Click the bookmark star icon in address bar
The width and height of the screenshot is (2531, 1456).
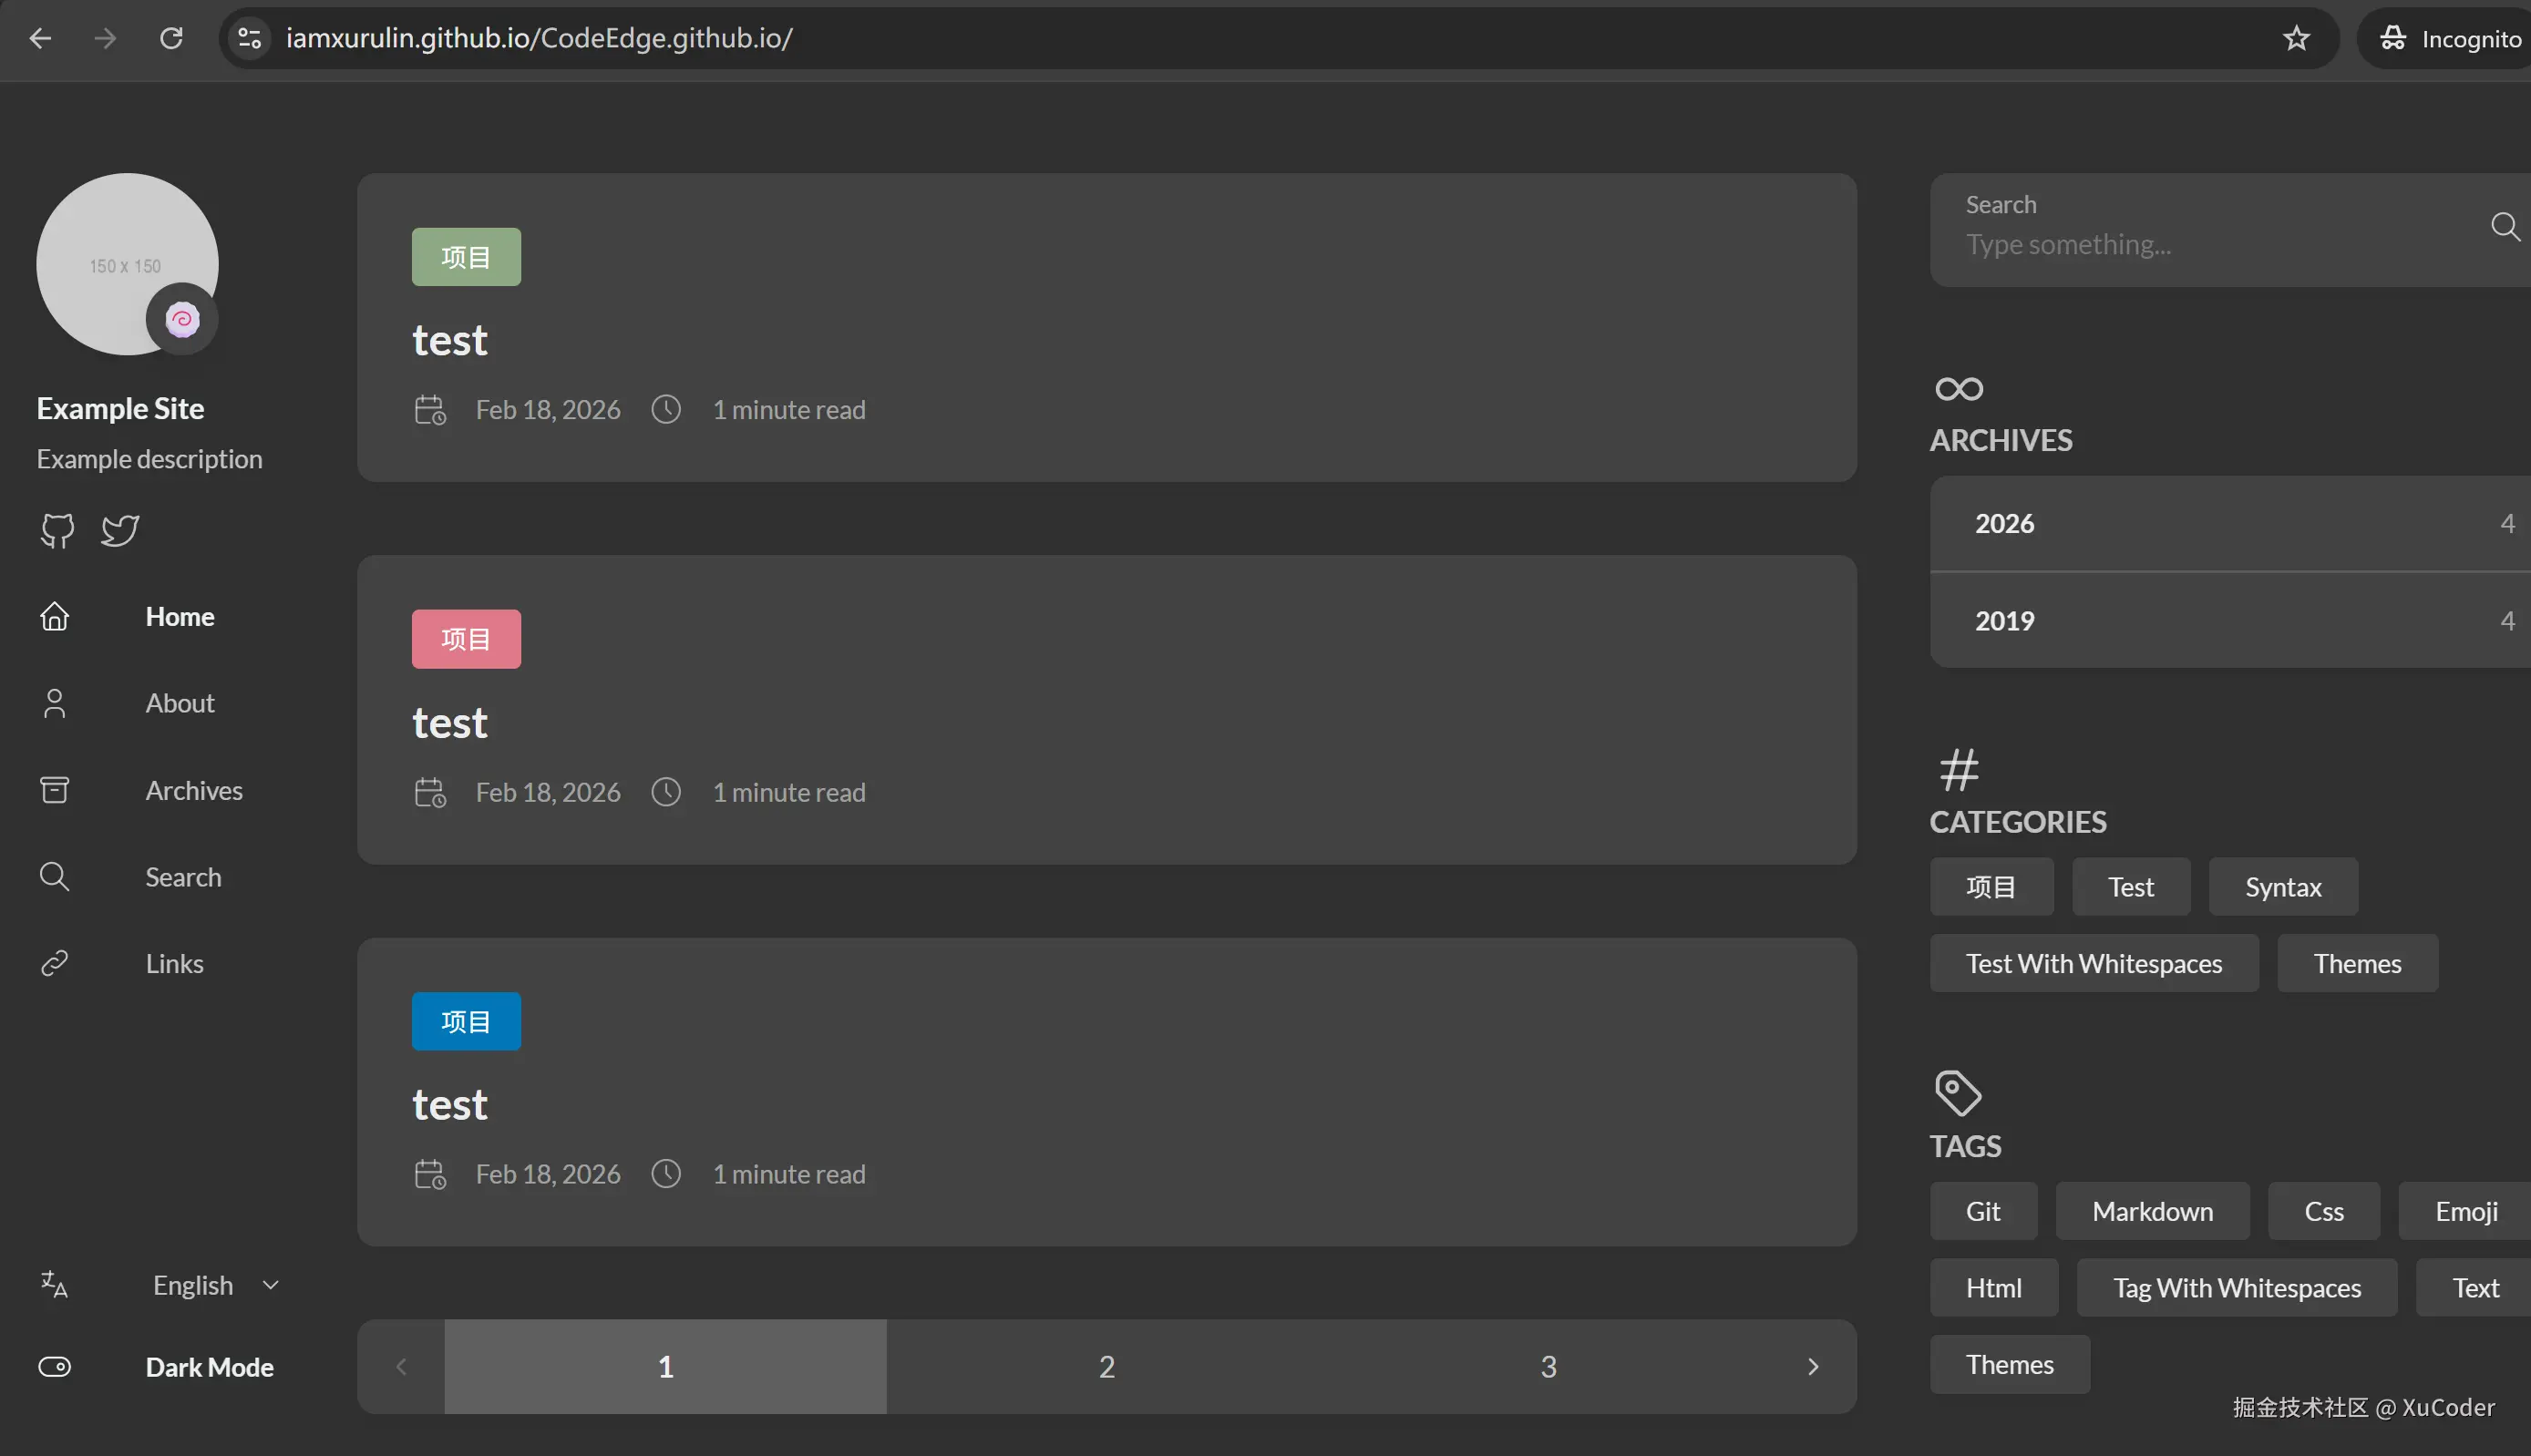tap(2296, 38)
